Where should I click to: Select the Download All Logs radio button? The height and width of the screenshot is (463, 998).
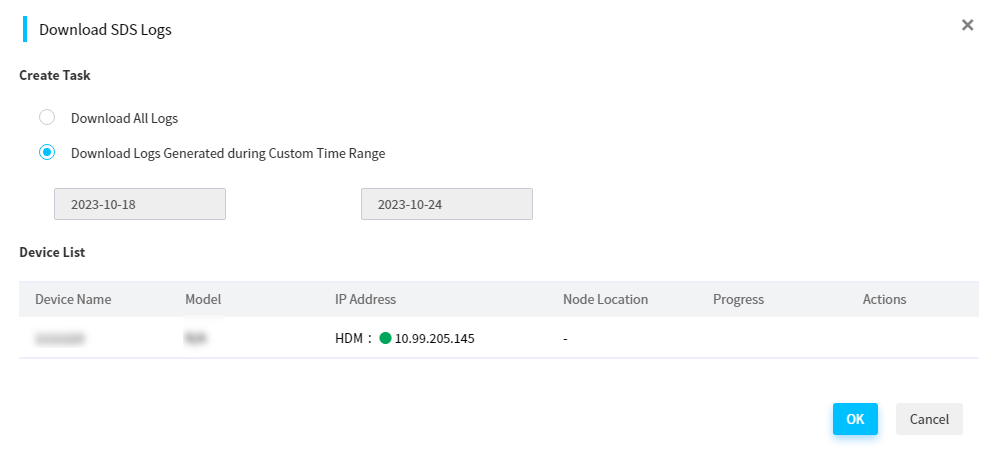pyautogui.click(x=47, y=117)
